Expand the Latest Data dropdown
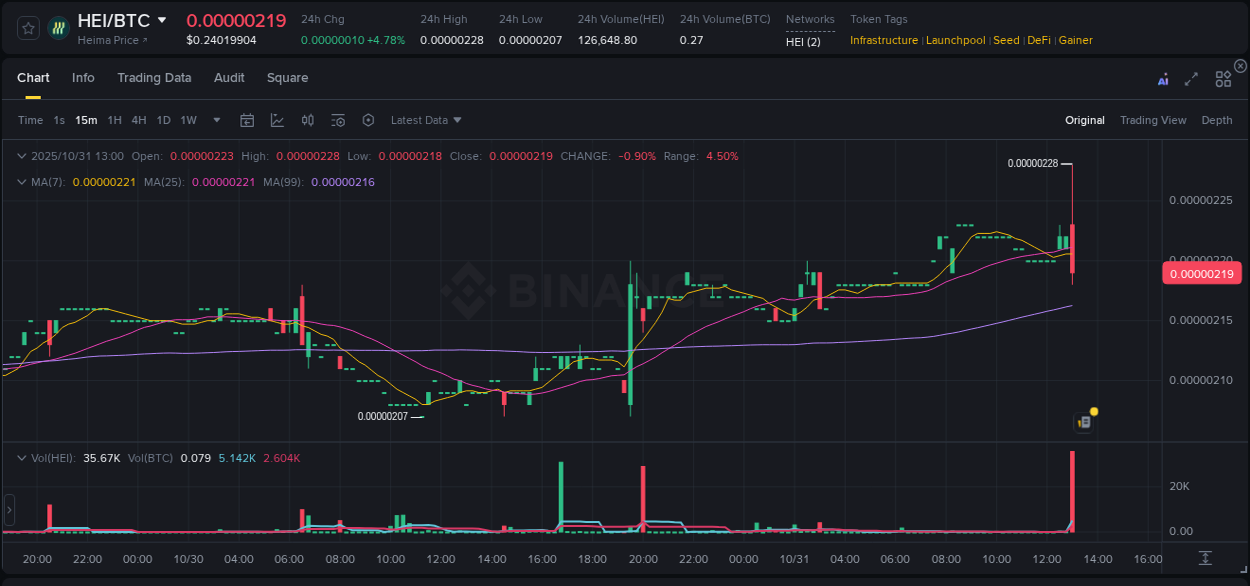1250x586 pixels. coord(426,120)
